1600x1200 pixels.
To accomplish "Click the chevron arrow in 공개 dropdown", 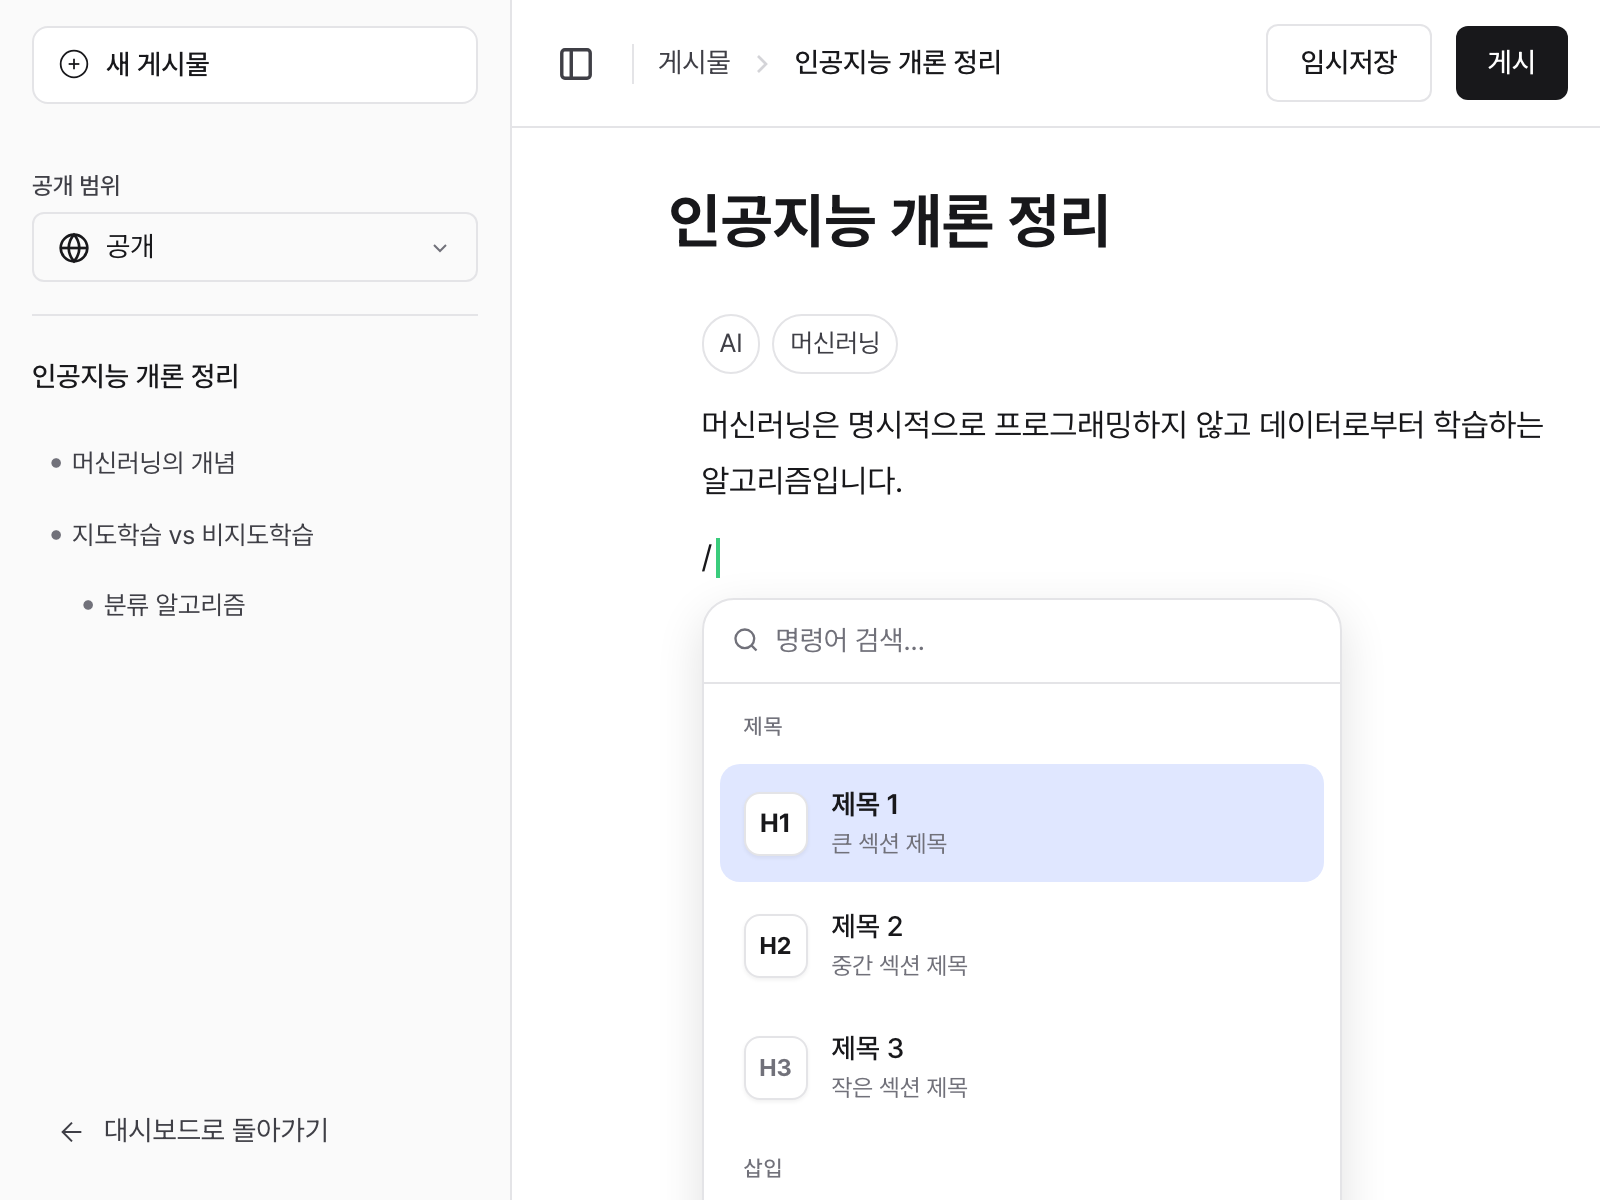I will [x=439, y=248].
